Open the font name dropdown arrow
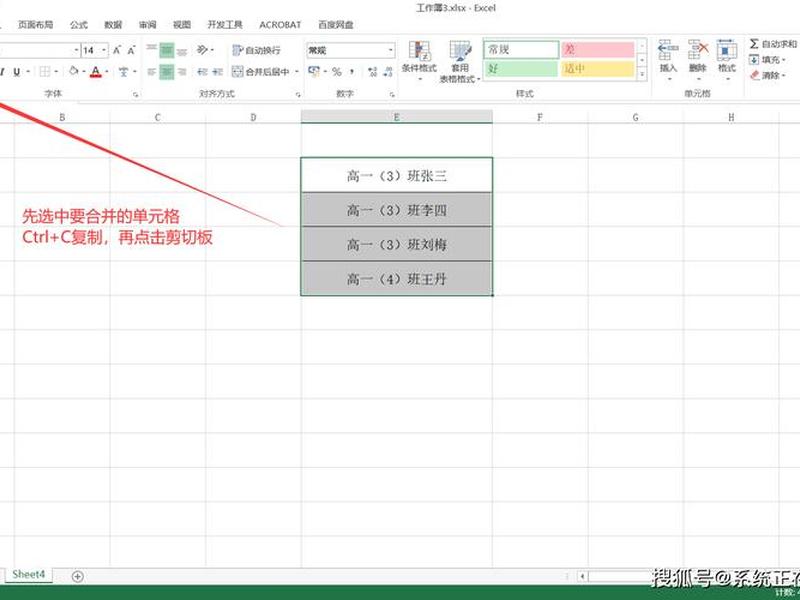This screenshot has height=600, width=800. click(77, 50)
